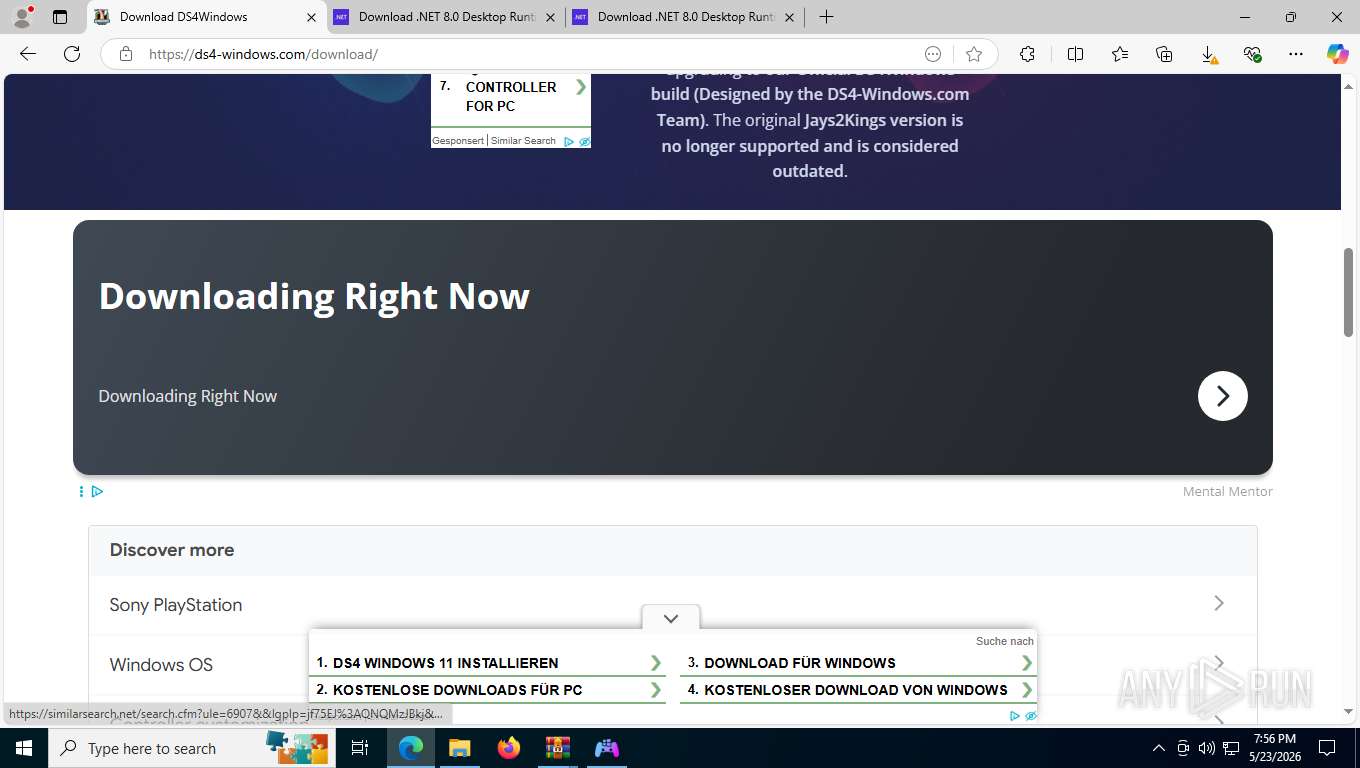Show hidden system tray icons

(x=1159, y=748)
